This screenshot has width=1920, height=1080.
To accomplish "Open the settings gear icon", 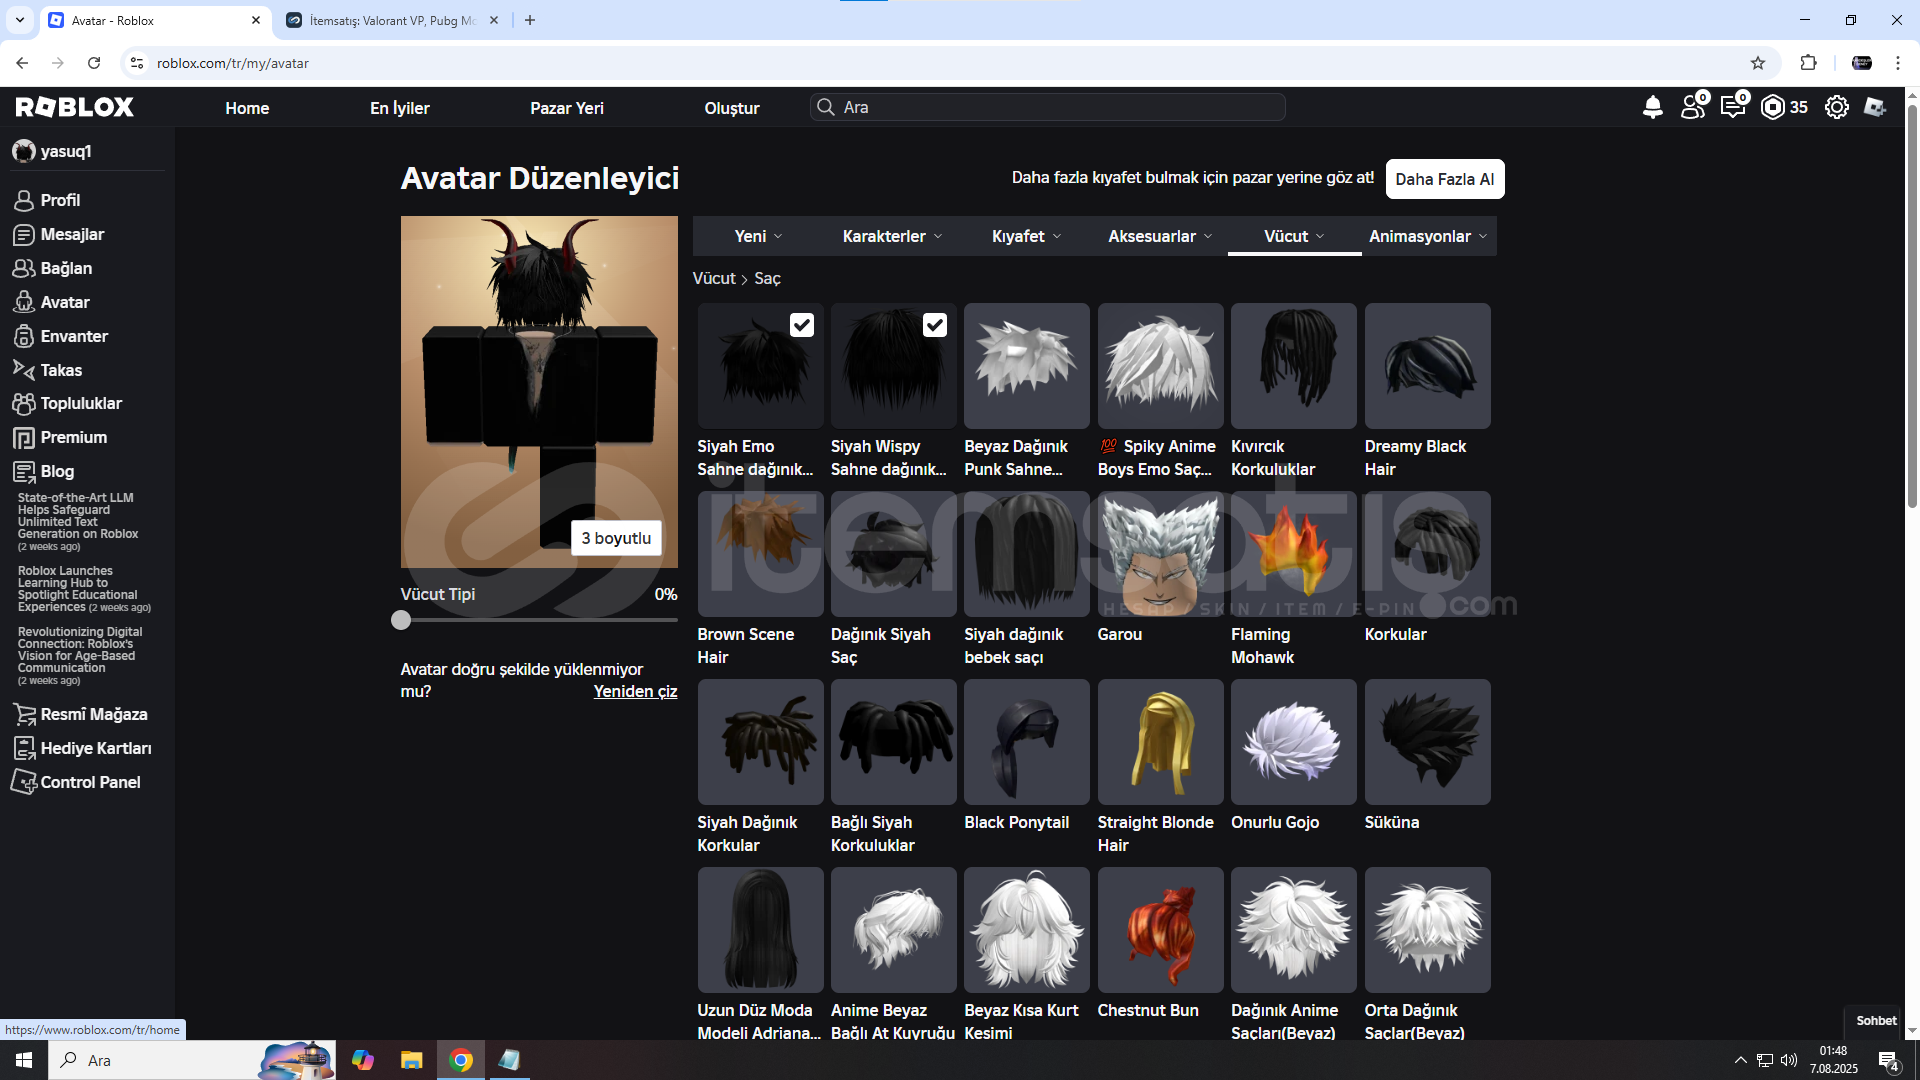I will tap(1836, 107).
